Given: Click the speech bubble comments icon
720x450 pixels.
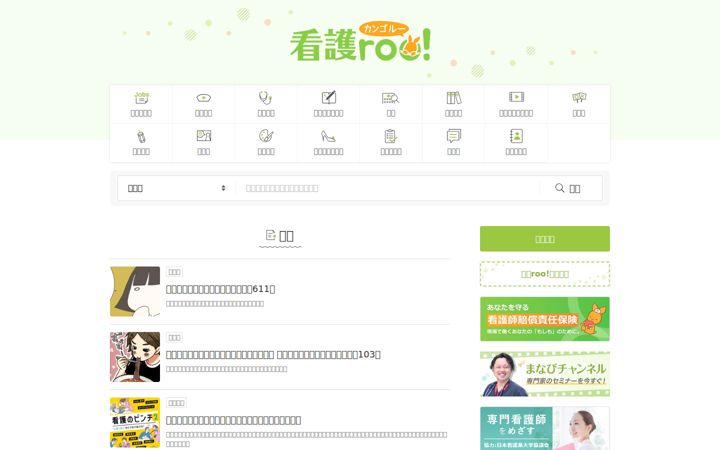Looking at the screenshot, I should point(454,136).
